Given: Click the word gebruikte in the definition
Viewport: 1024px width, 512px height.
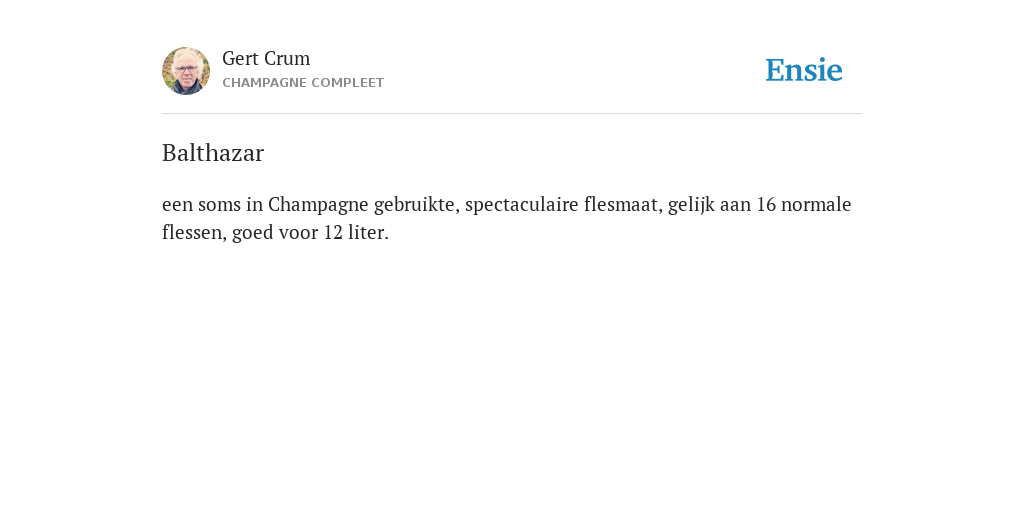Looking at the screenshot, I should coord(417,205).
